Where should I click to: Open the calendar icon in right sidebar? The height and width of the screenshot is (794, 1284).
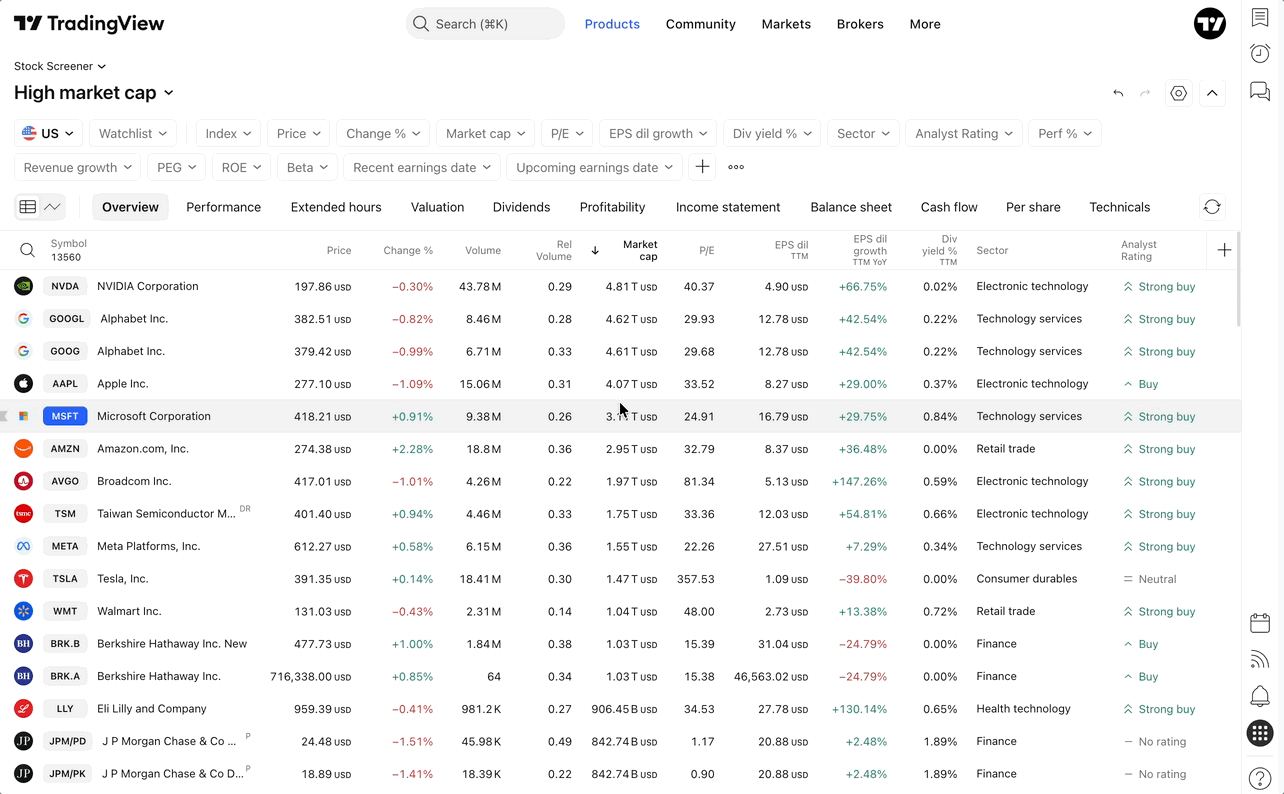(1260, 623)
